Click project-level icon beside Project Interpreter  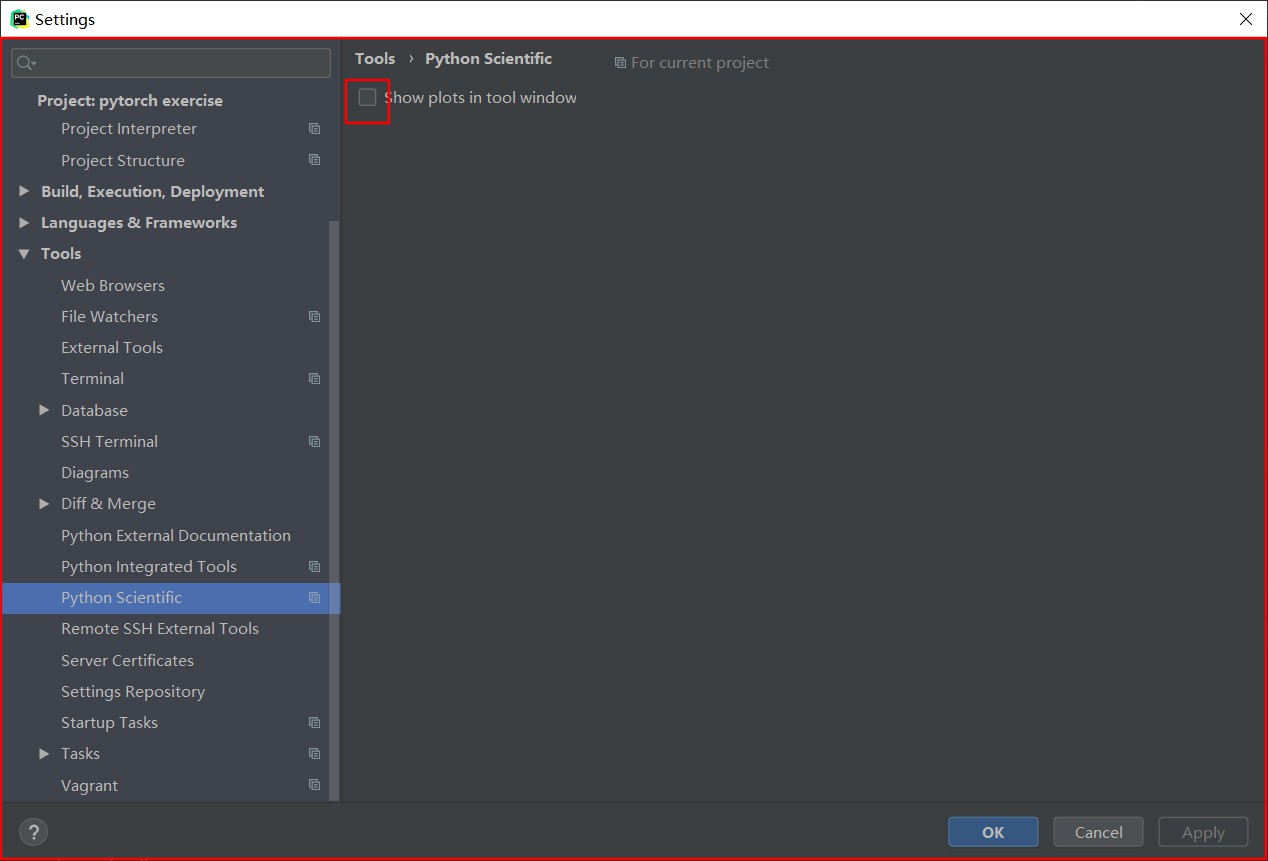pos(314,129)
